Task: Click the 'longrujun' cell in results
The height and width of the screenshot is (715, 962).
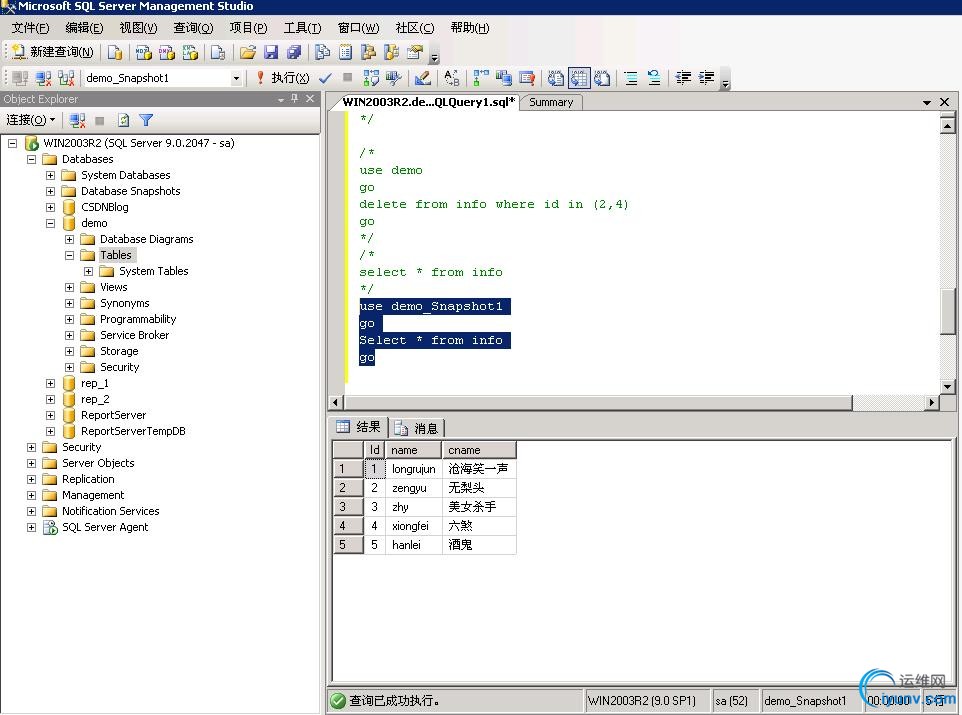Action: pyautogui.click(x=414, y=469)
